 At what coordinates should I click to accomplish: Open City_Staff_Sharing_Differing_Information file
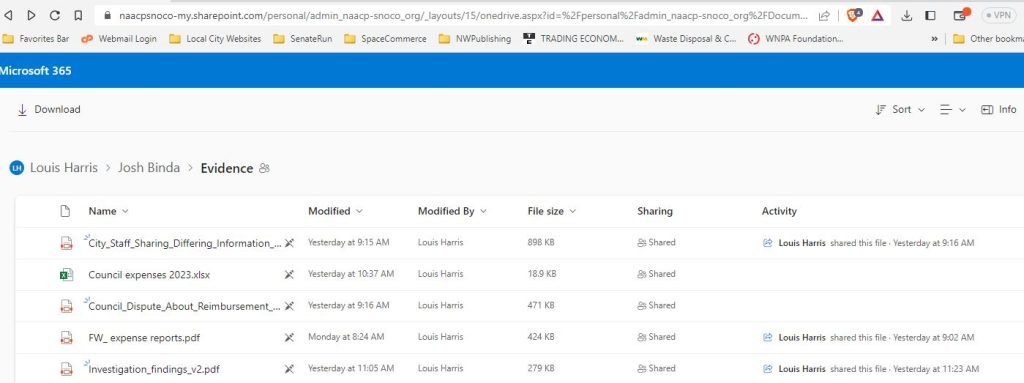(185, 244)
